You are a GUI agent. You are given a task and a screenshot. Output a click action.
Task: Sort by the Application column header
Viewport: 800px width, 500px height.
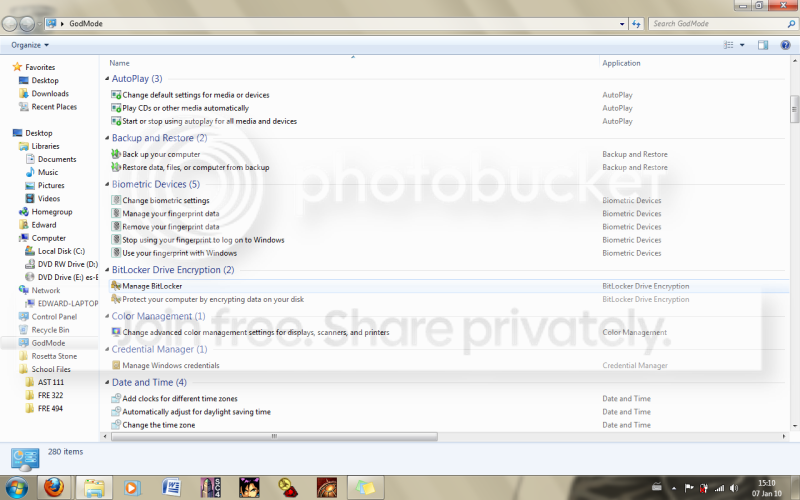coord(621,63)
